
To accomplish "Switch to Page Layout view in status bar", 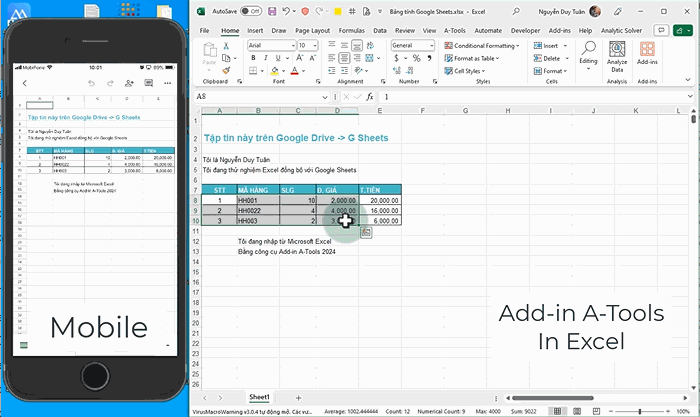I will pos(577,411).
